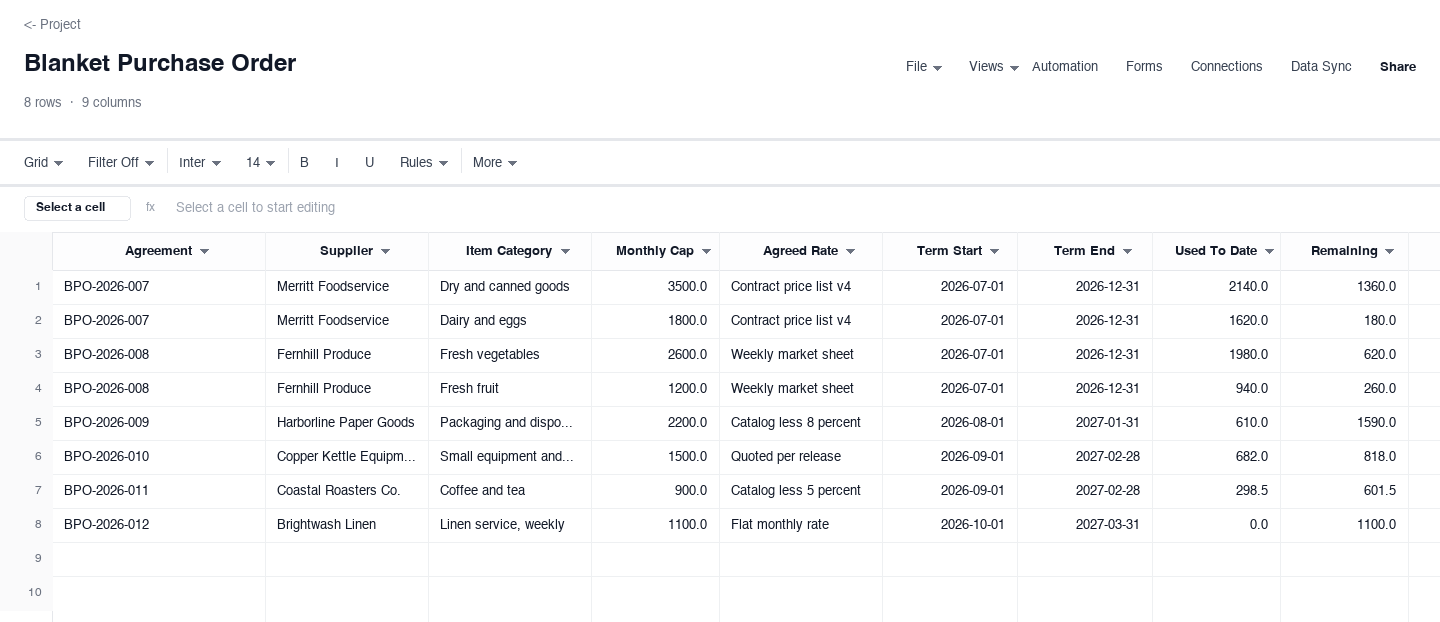1440x622 pixels.
Task: Click the fx function icon
Action: pos(150,208)
